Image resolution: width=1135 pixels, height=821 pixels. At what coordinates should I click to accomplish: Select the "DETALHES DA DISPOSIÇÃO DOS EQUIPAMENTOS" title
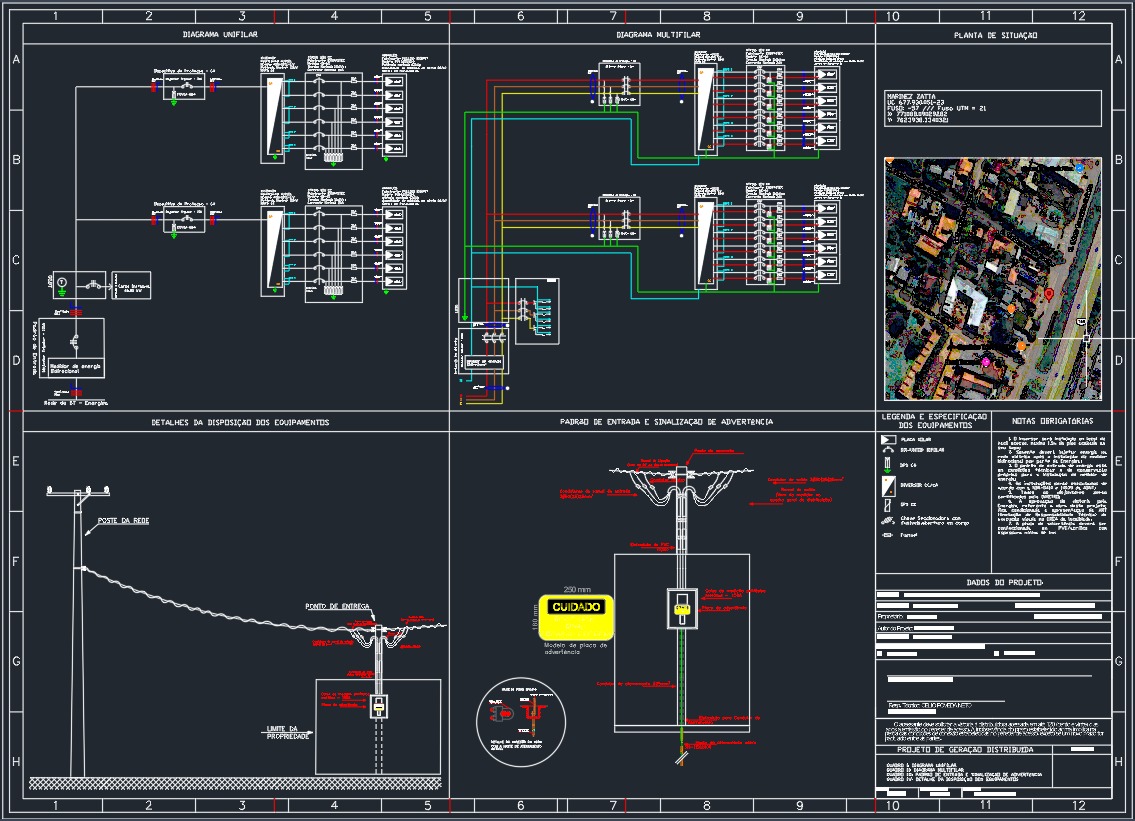pyautogui.click(x=240, y=422)
